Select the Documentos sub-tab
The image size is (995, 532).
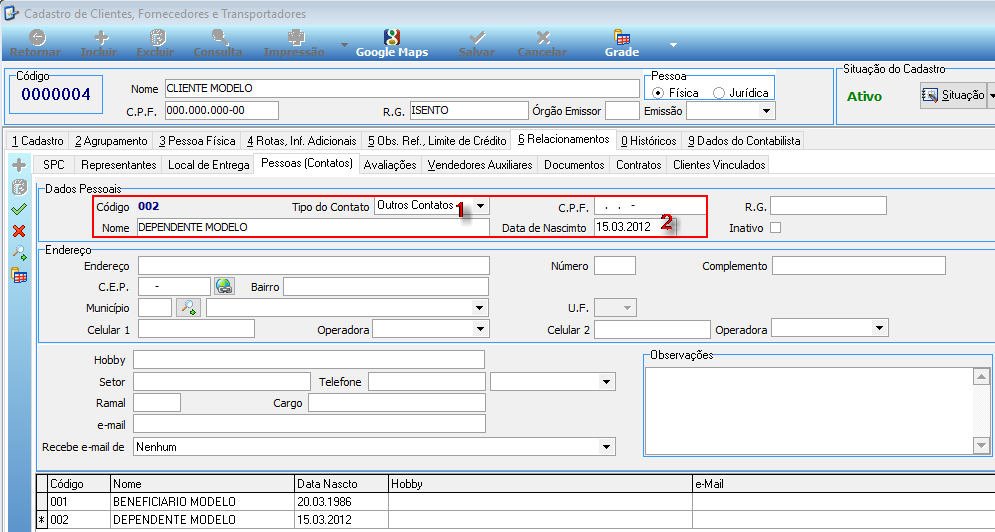[x=574, y=164]
